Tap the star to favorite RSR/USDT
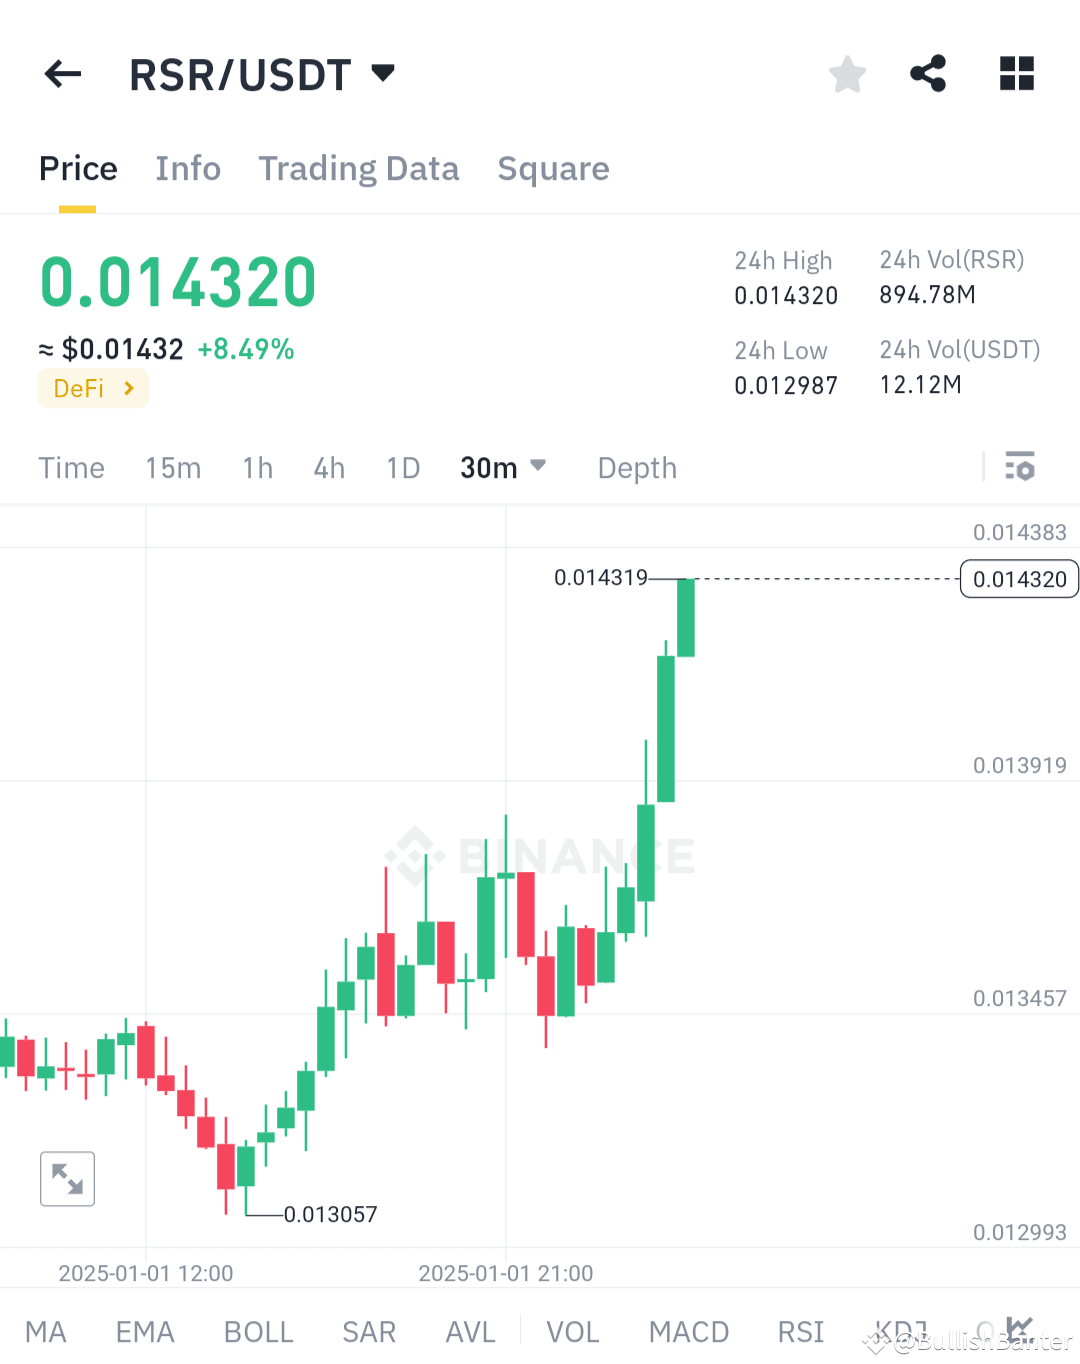This screenshot has width=1080, height=1364. [x=847, y=73]
